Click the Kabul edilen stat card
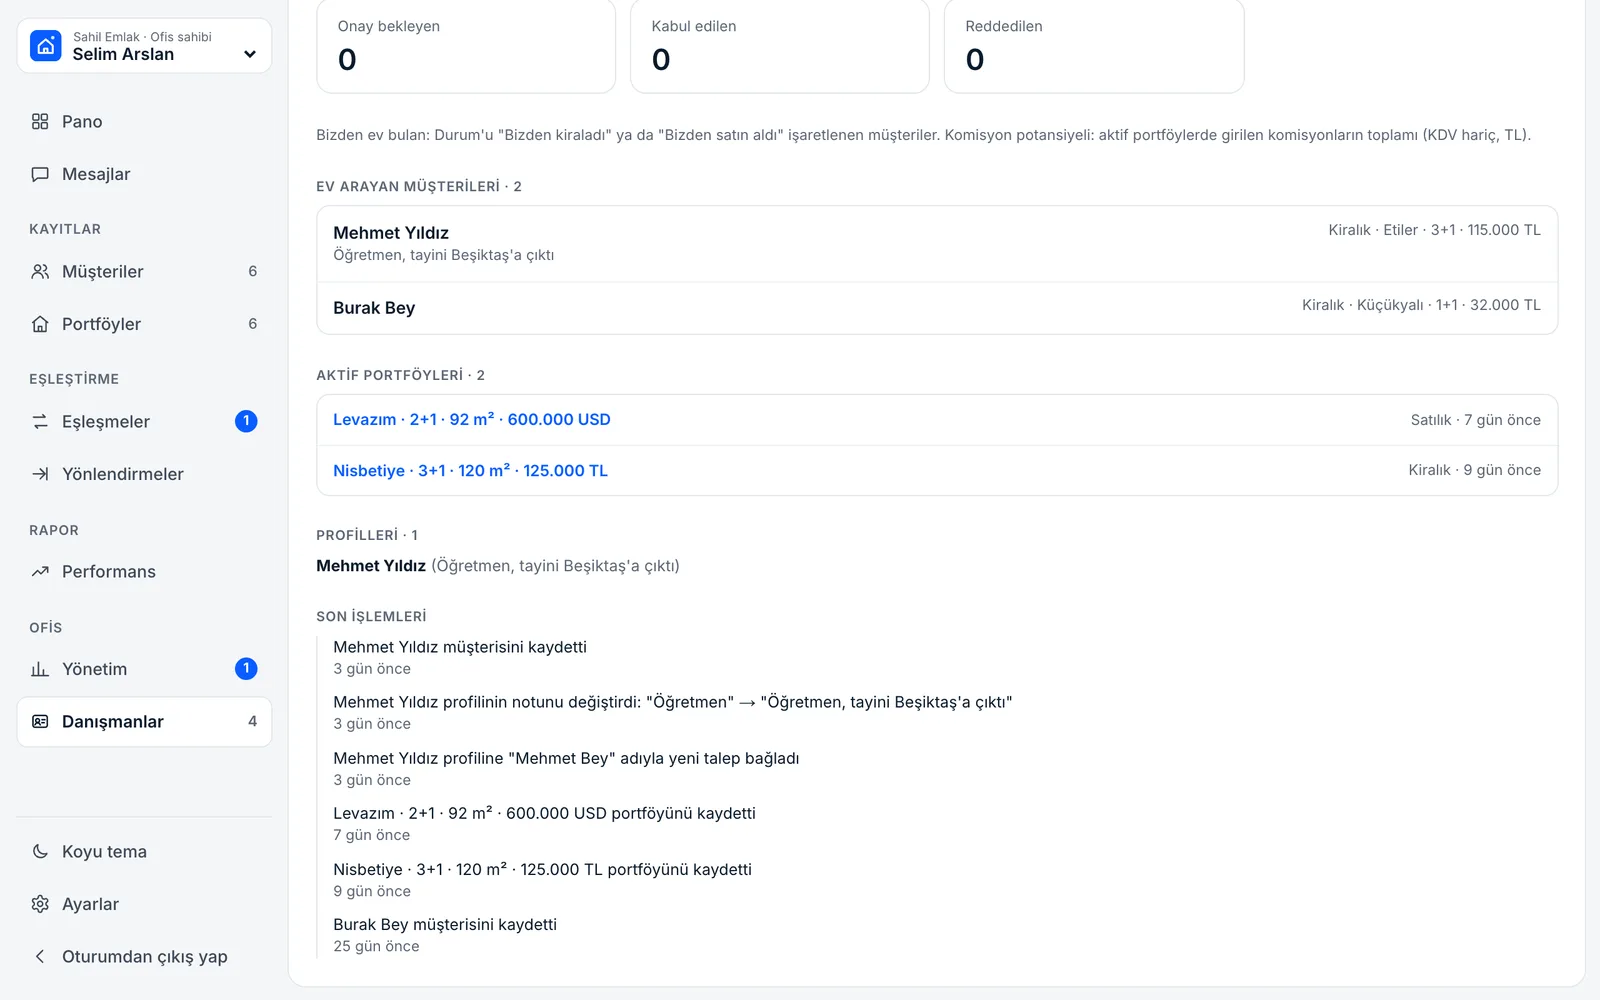Screen dimensions: 1600x1000 (780, 46)
